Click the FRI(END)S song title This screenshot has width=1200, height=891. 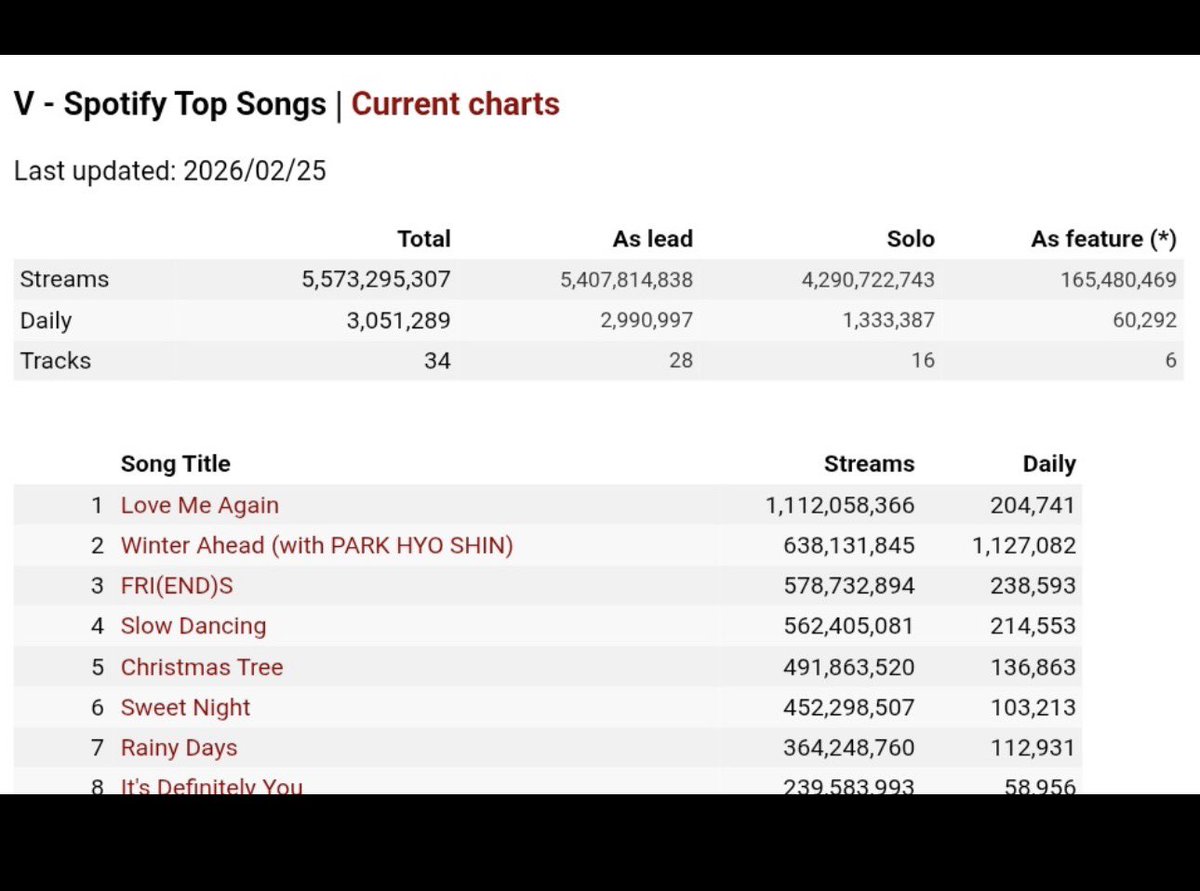(x=176, y=585)
